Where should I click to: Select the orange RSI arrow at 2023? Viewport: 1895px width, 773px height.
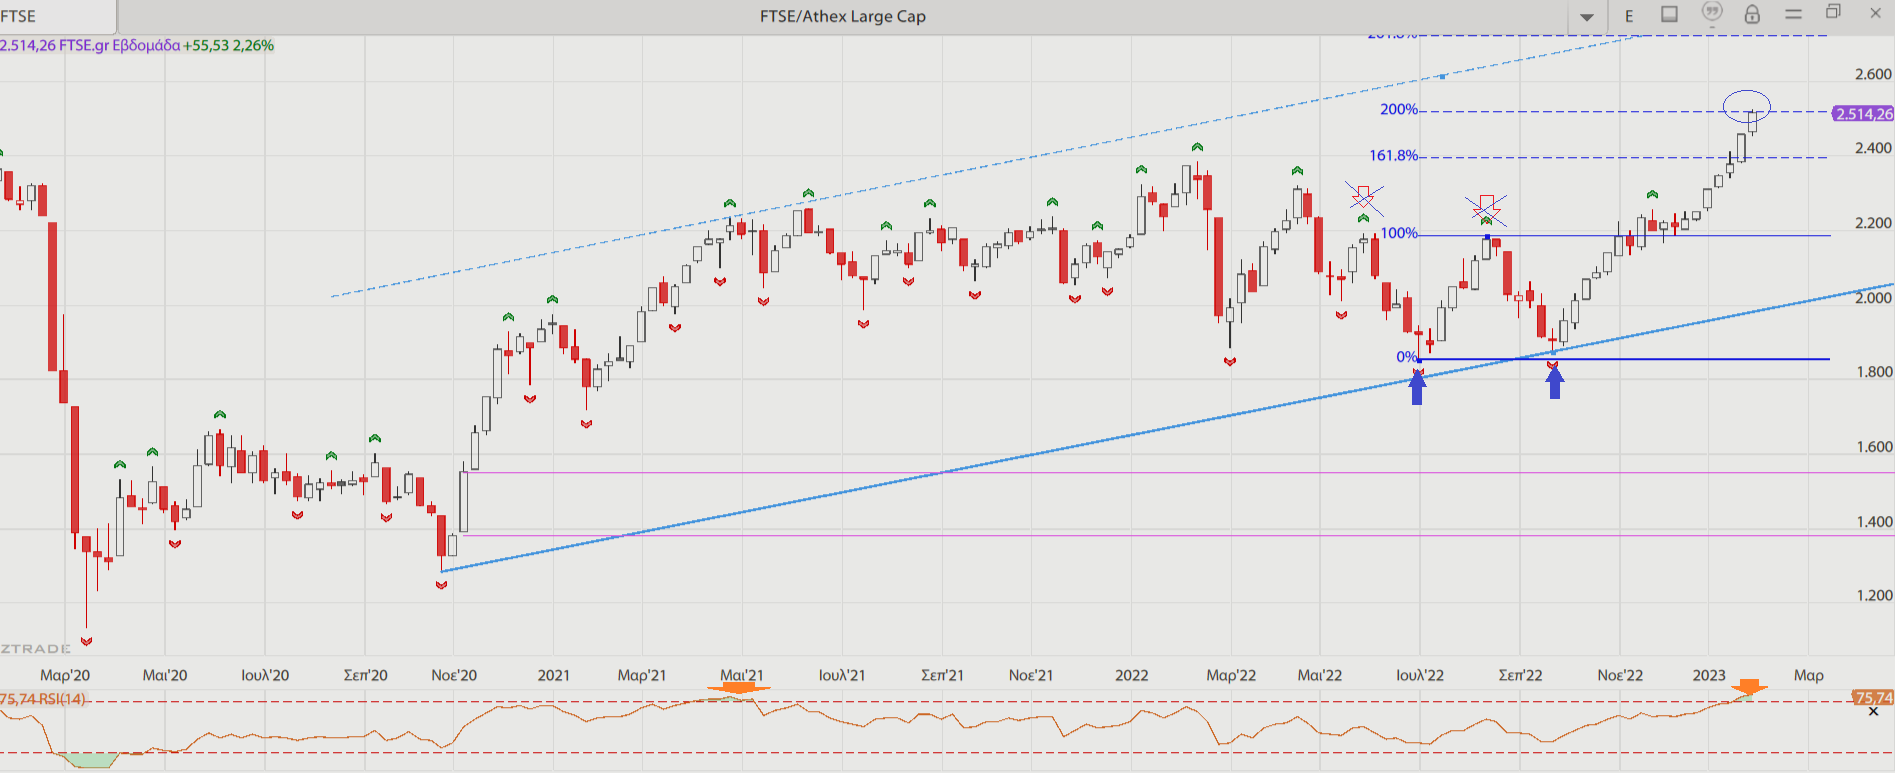click(x=1749, y=688)
